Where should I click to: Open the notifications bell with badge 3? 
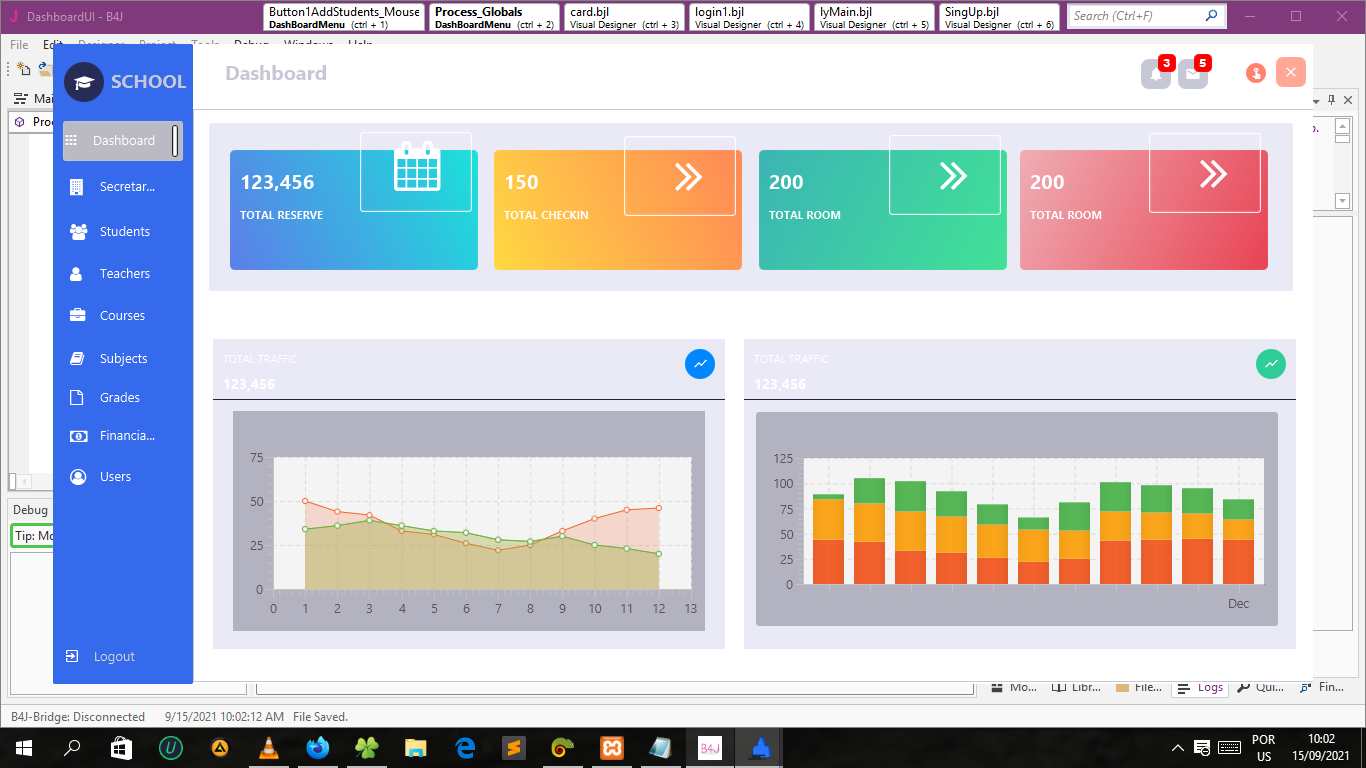[1156, 73]
